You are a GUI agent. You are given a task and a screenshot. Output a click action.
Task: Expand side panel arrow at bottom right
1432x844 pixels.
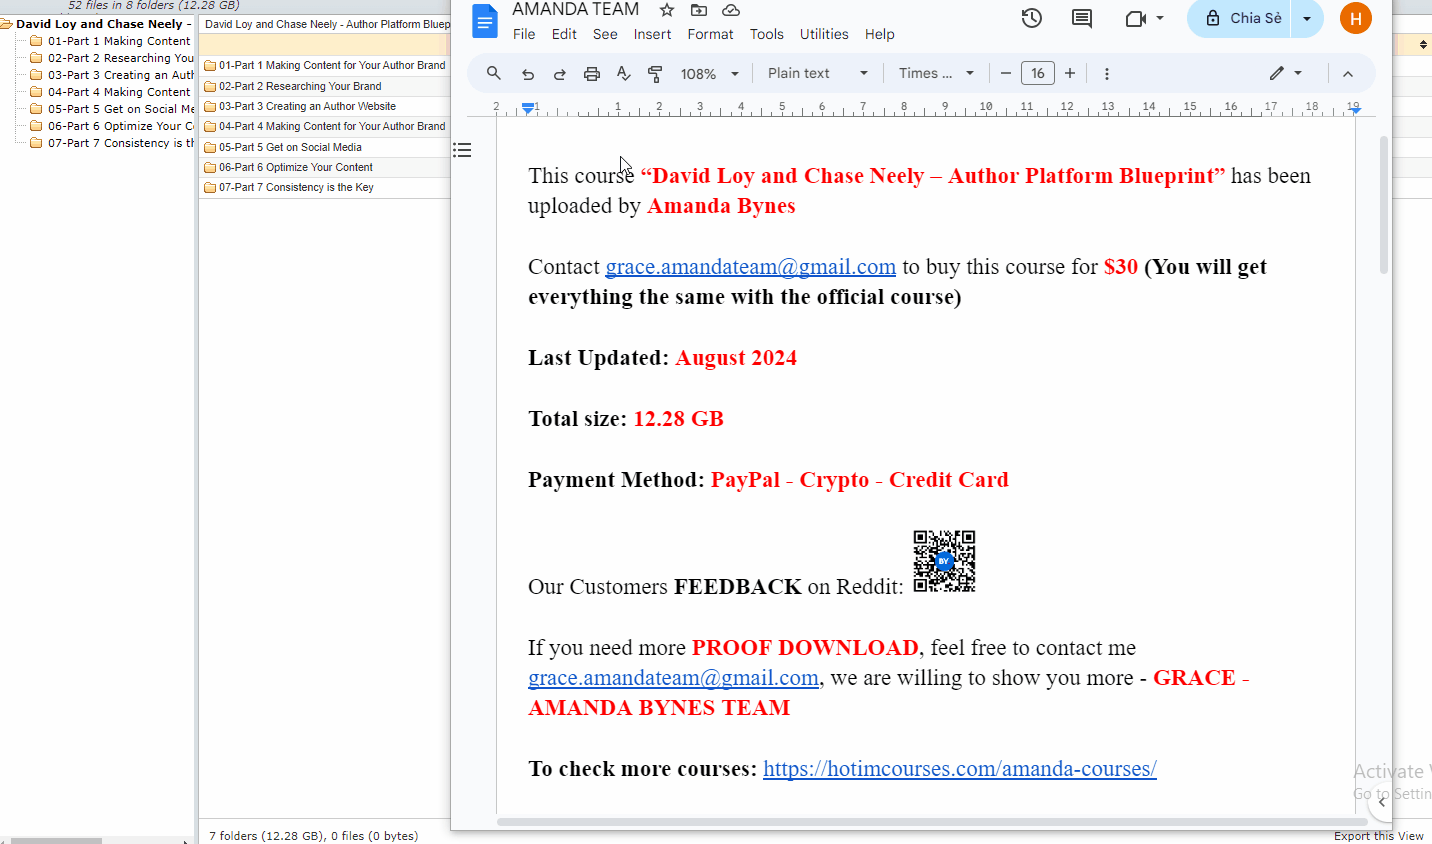[1382, 802]
